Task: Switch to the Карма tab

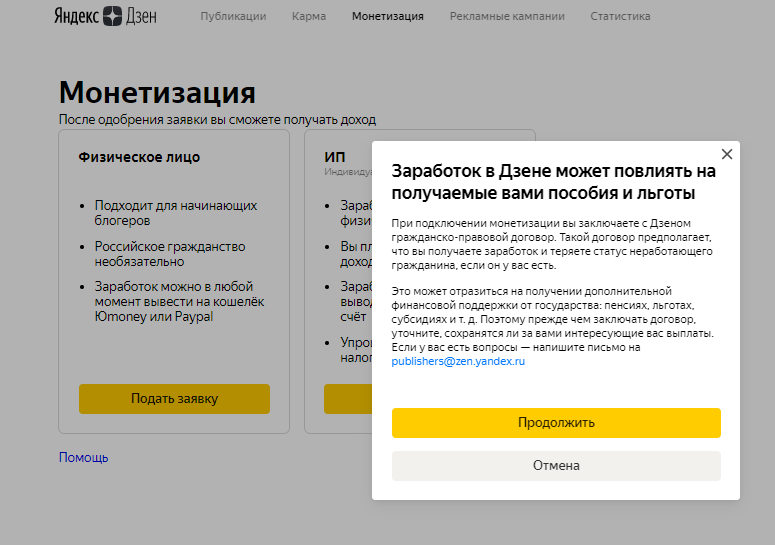Action: [x=309, y=16]
